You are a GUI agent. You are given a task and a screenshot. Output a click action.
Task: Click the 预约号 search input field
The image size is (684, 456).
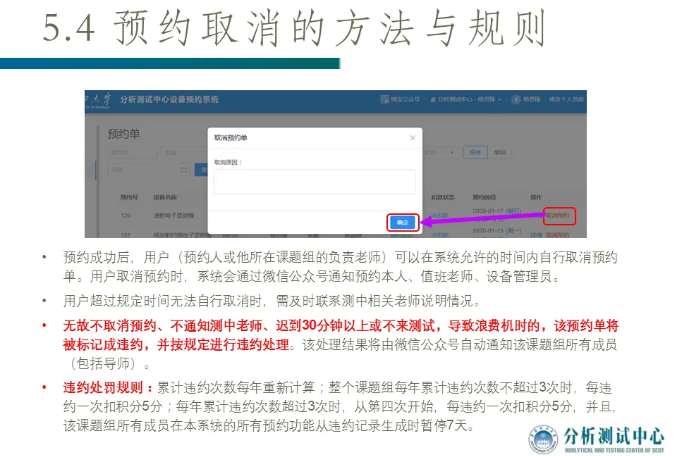pos(130,152)
